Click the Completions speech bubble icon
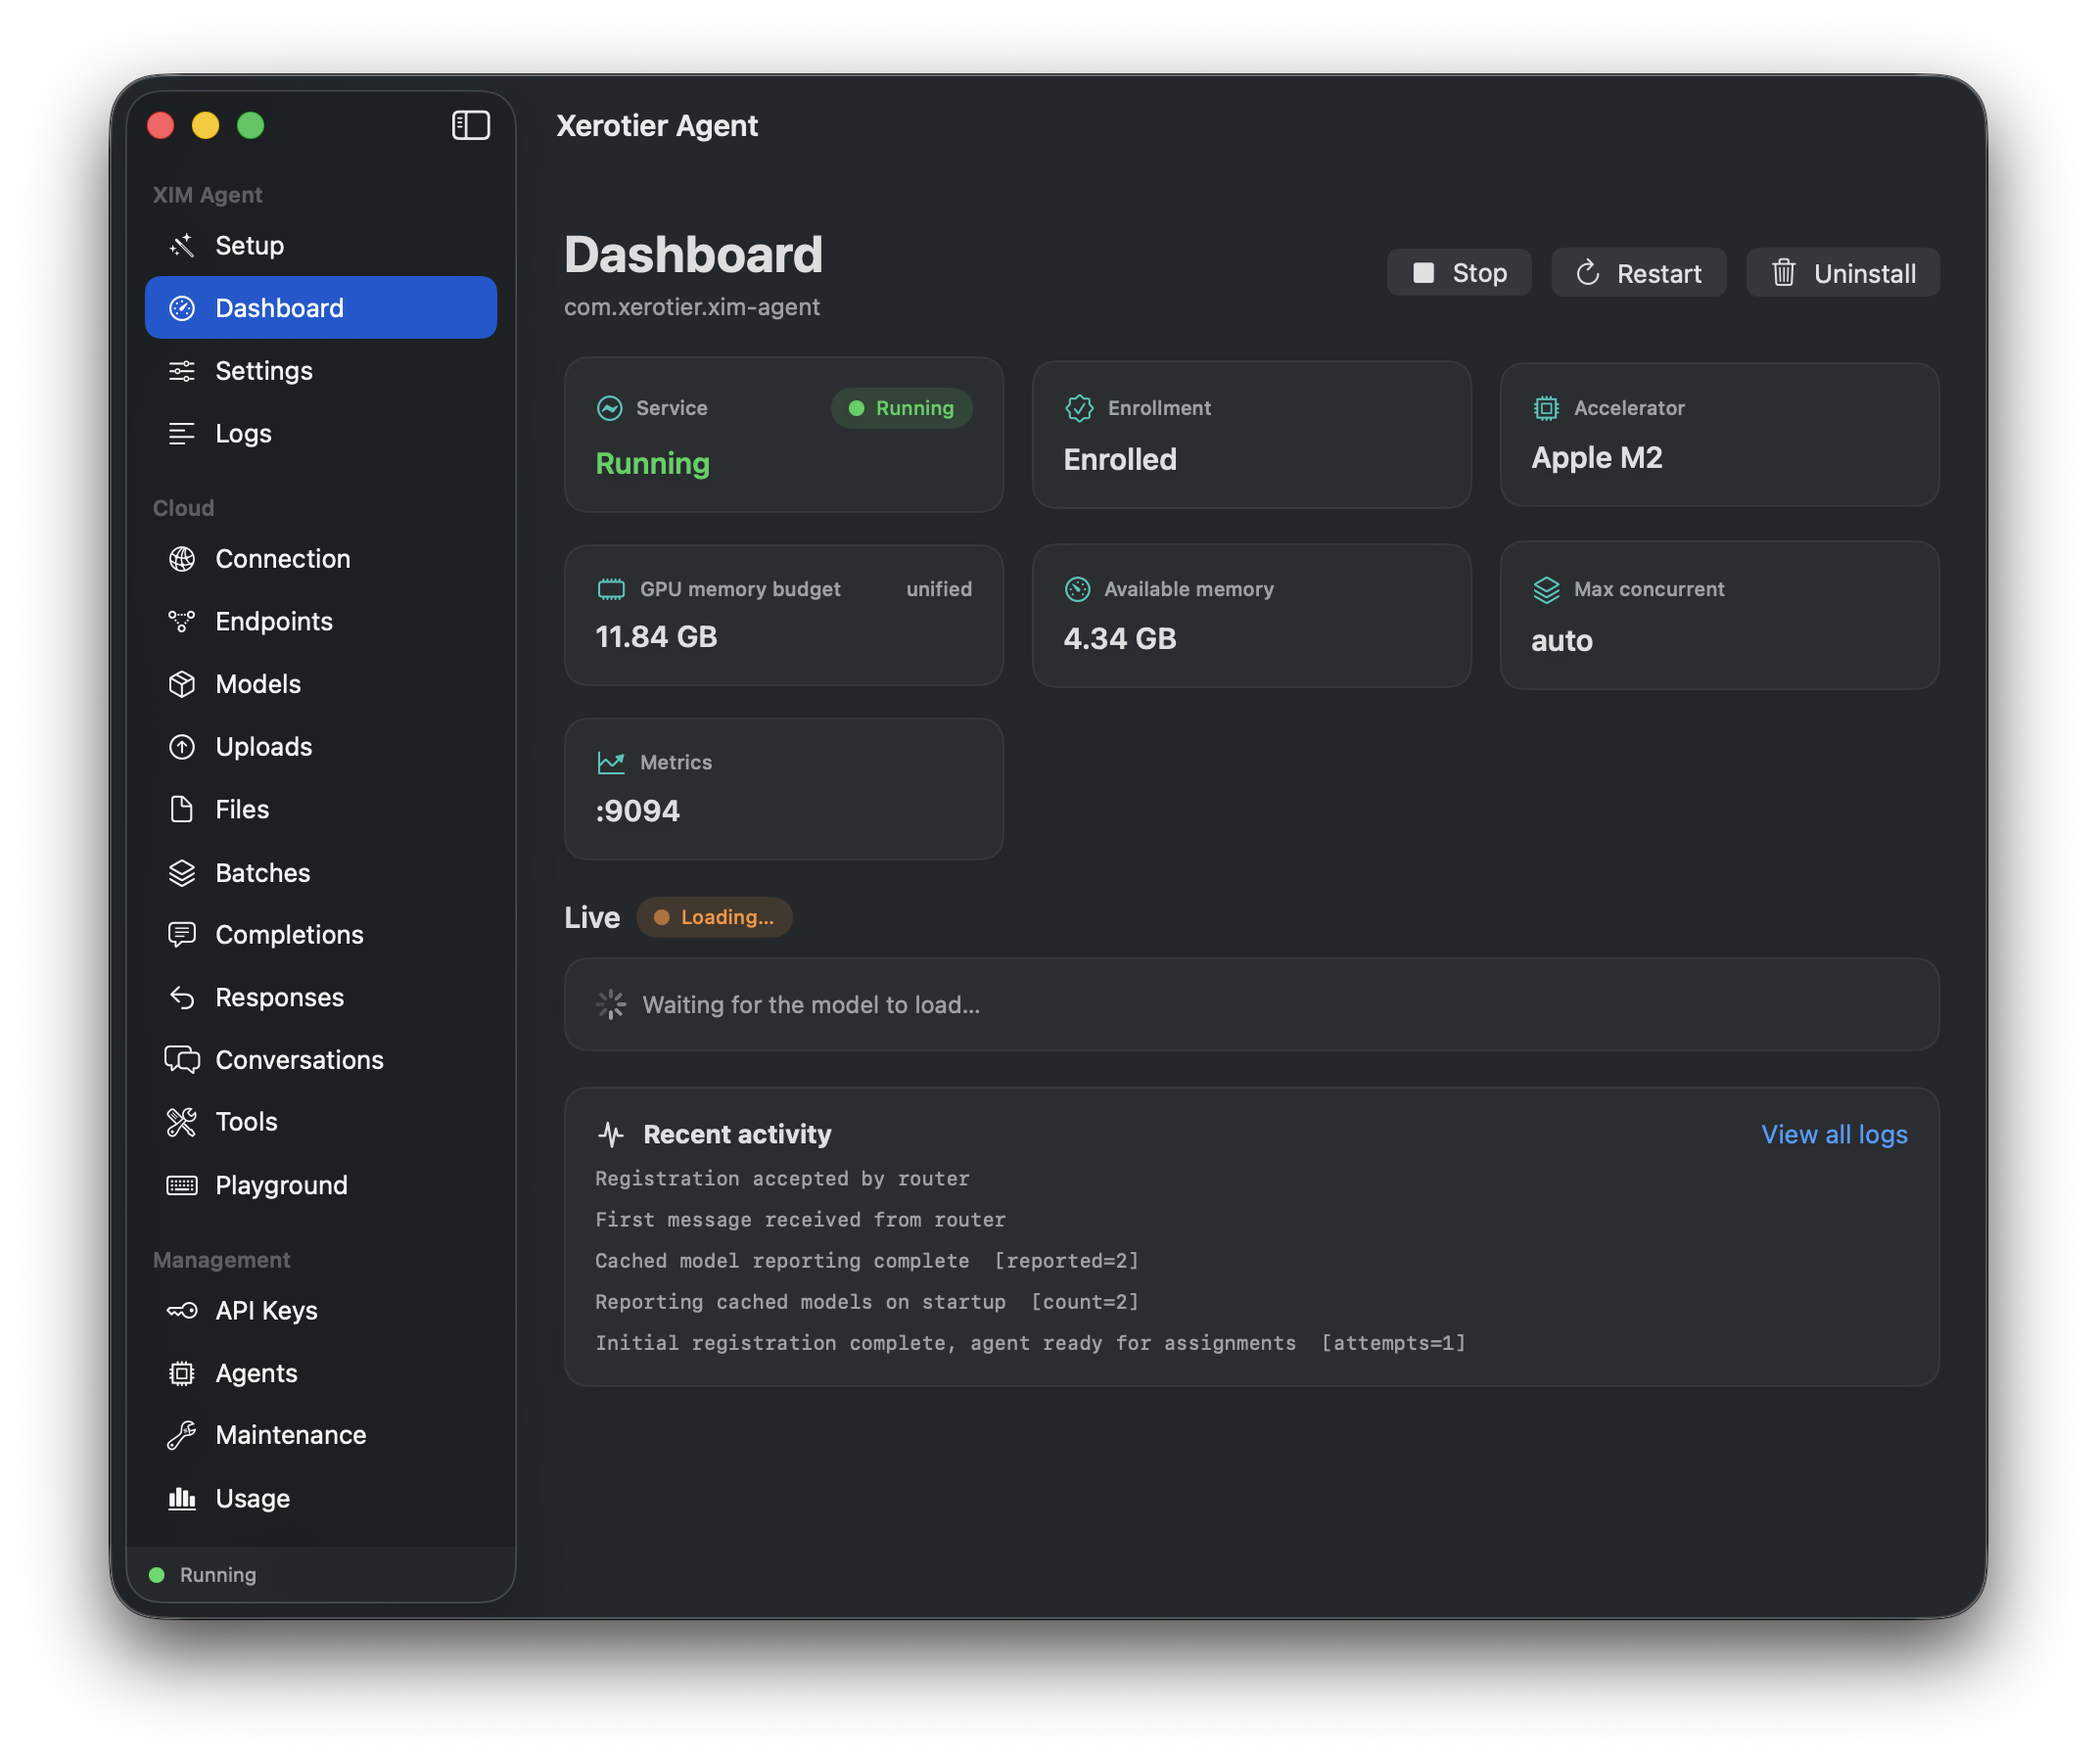The height and width of the screenshot is (1764, 2097). [x=181, y=935]
